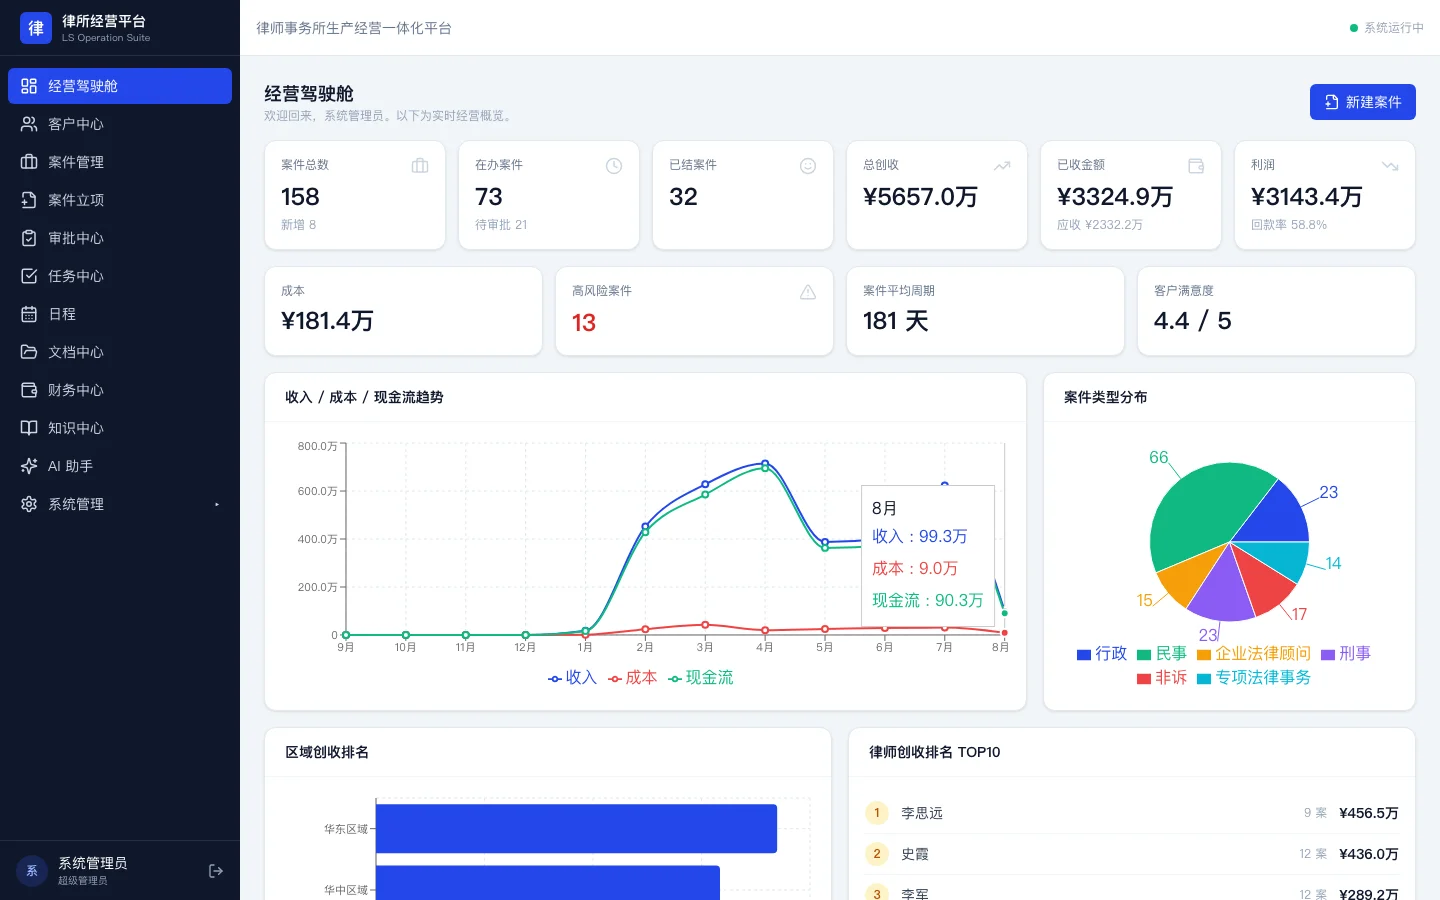Toggle 民事 in pie chart legend
The image size is (1440, 900).
(x=1161, y=654)
